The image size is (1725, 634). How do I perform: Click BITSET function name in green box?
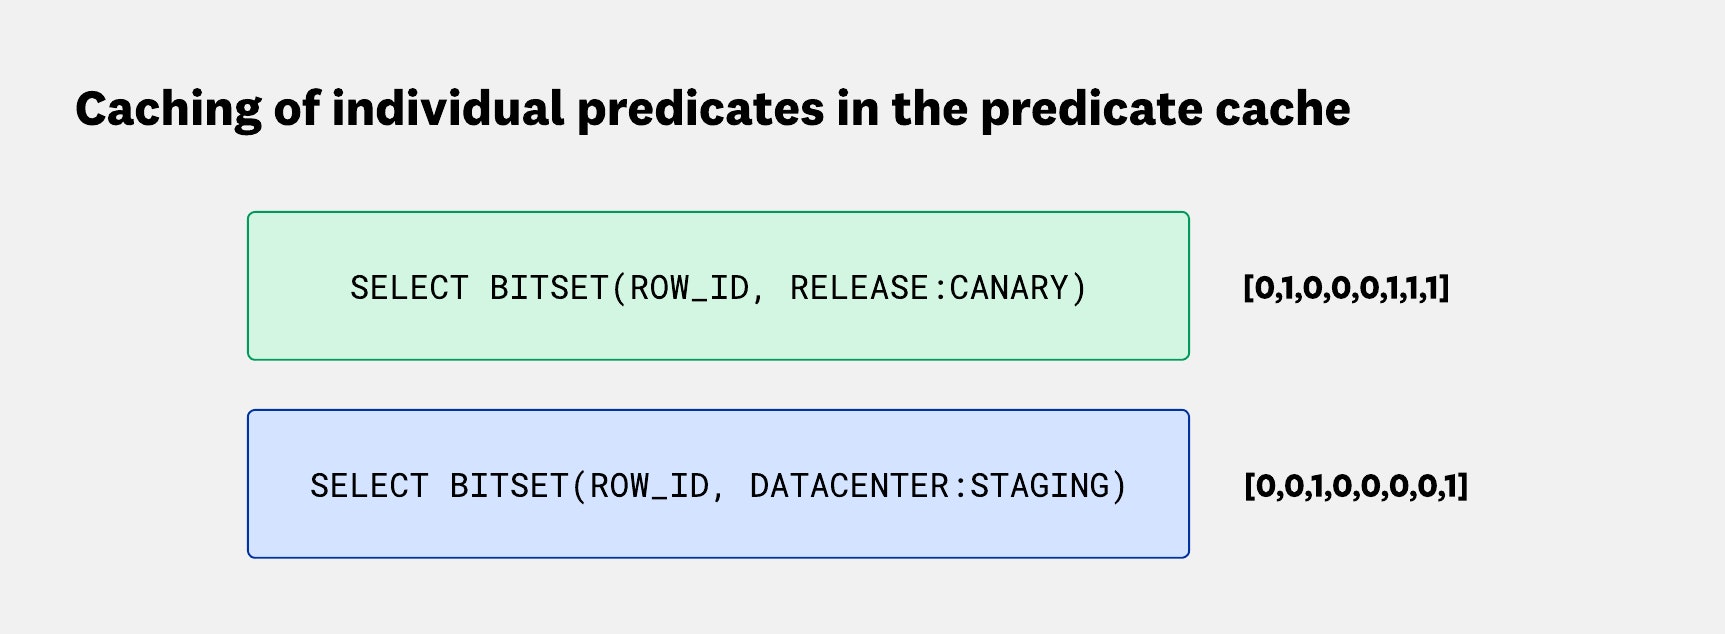[x=548, y=288]
